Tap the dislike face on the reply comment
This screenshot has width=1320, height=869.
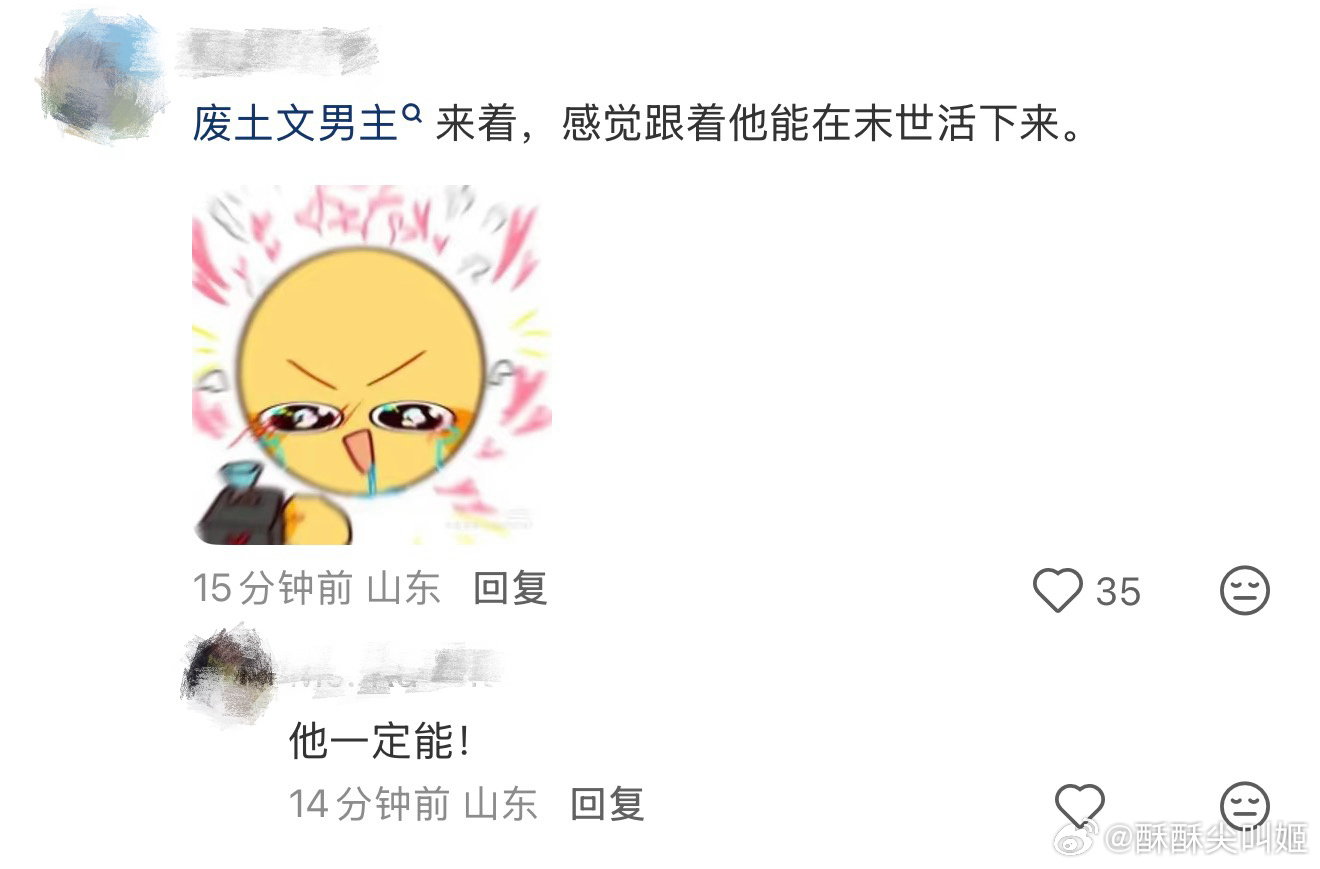tap(1245, 805)
